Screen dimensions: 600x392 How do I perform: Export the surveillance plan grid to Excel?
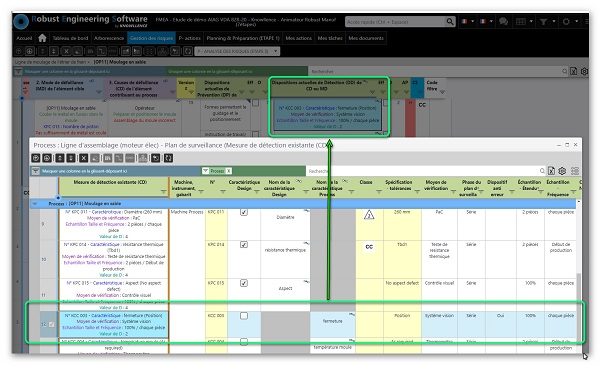click(551, 171)
